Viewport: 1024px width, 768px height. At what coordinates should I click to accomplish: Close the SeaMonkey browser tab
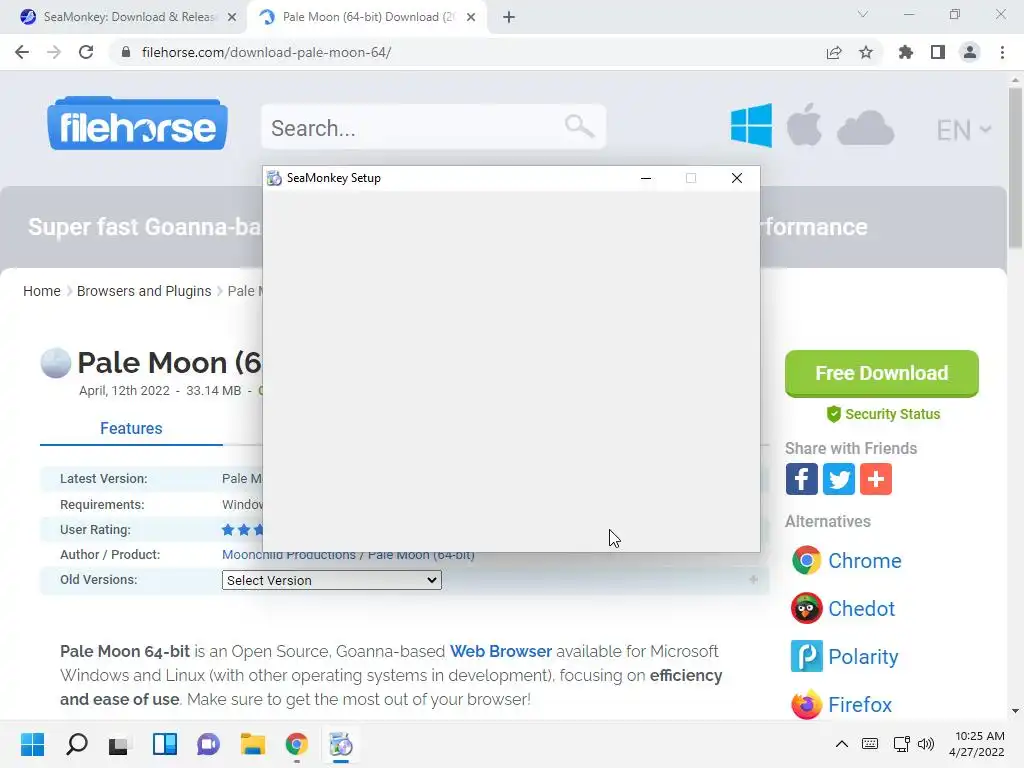click(232, 17)
